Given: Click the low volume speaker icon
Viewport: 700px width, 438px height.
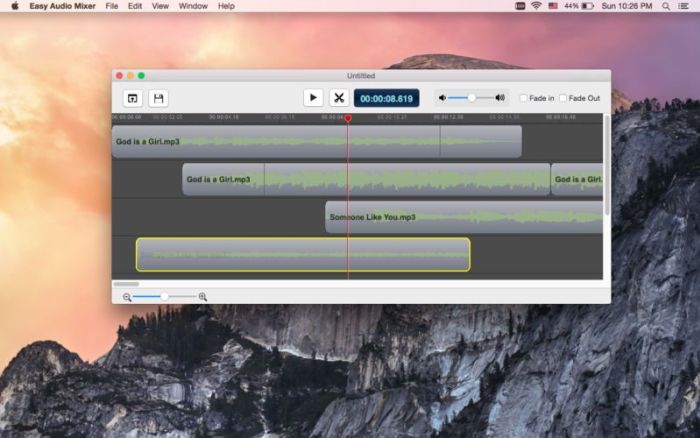Looking at the screenshot, I should click(442, 98).
